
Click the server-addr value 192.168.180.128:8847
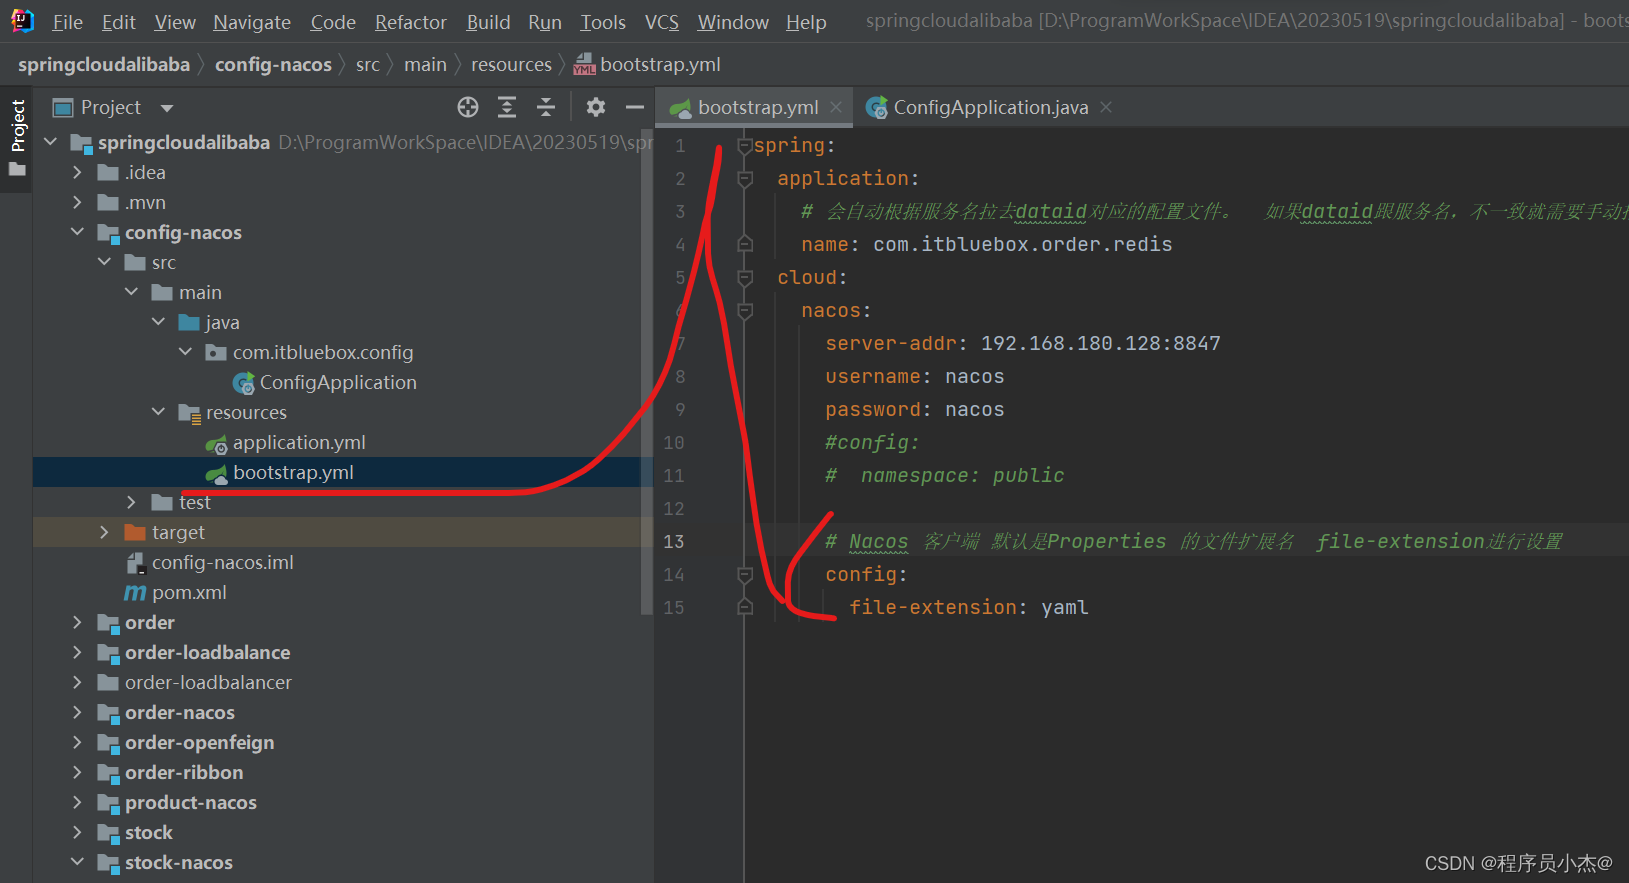coord(1101,344)
